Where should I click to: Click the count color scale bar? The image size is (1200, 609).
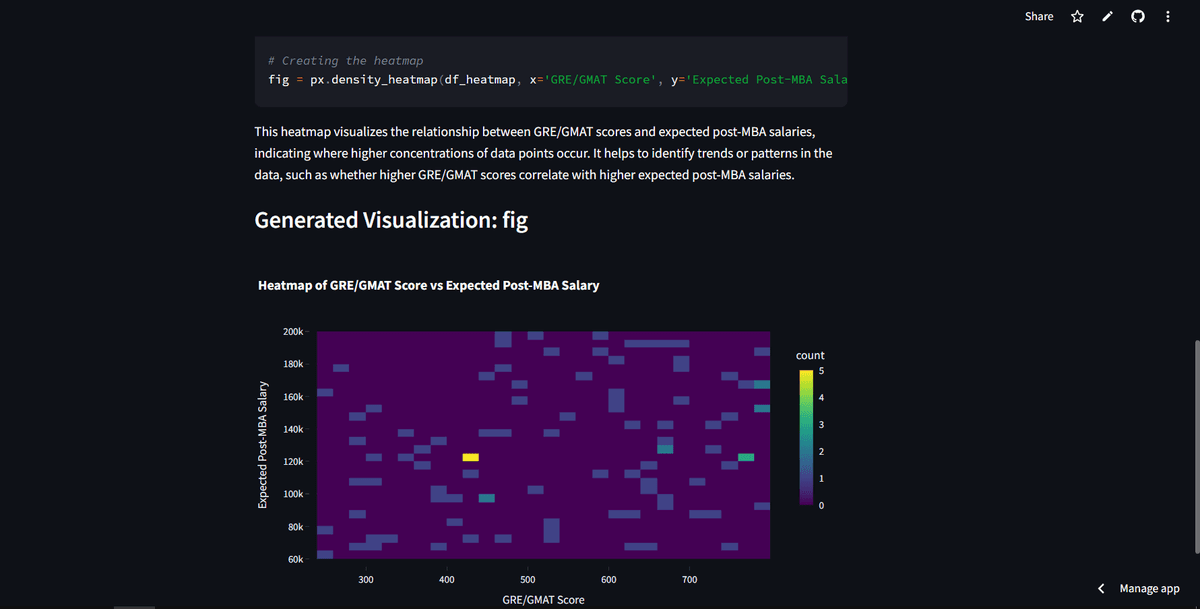[806, 438]
